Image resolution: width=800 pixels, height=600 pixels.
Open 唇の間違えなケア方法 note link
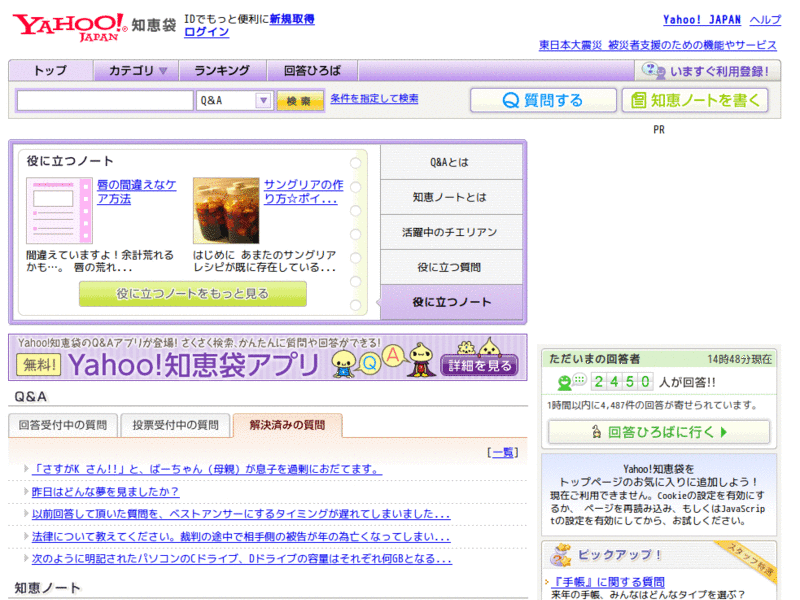pyautogui.click(x=136, y=192)
